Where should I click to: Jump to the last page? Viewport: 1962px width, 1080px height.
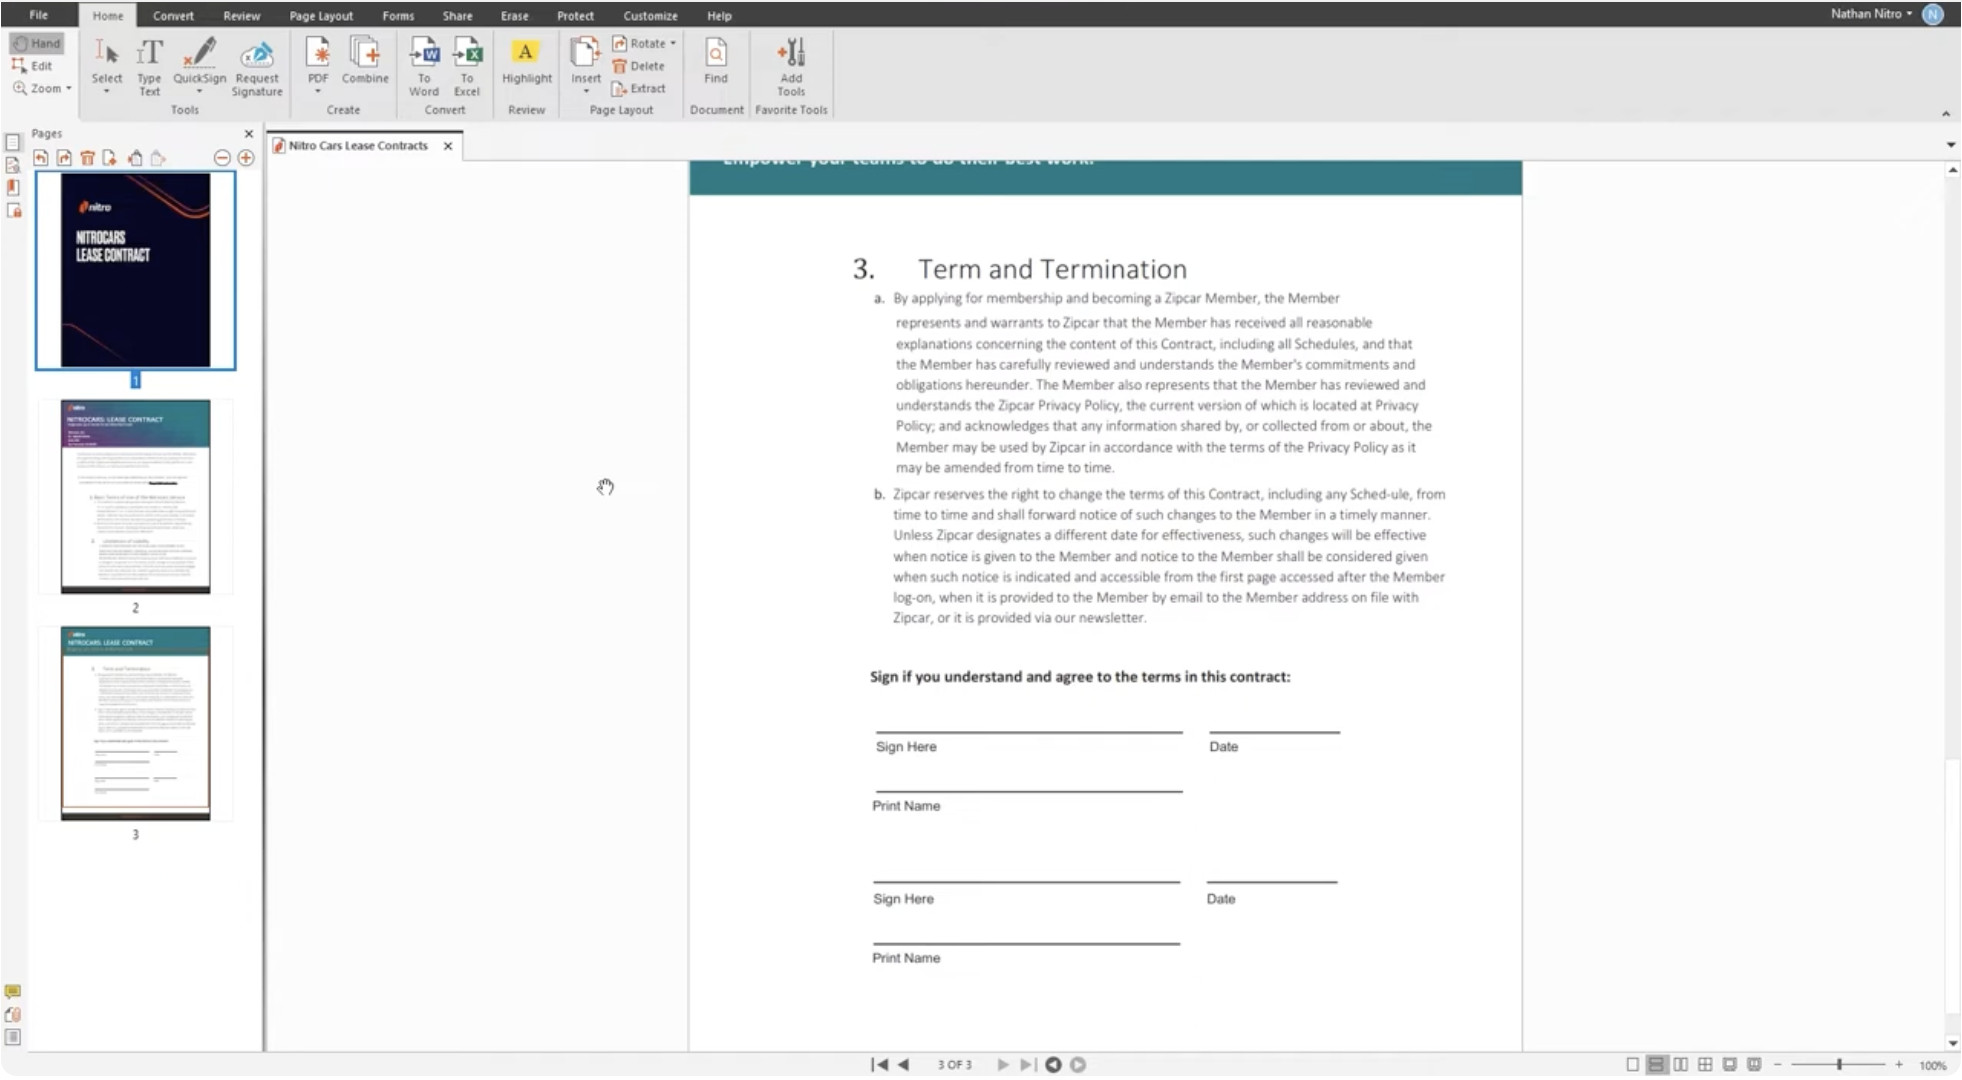[x=1027, y=1065]
